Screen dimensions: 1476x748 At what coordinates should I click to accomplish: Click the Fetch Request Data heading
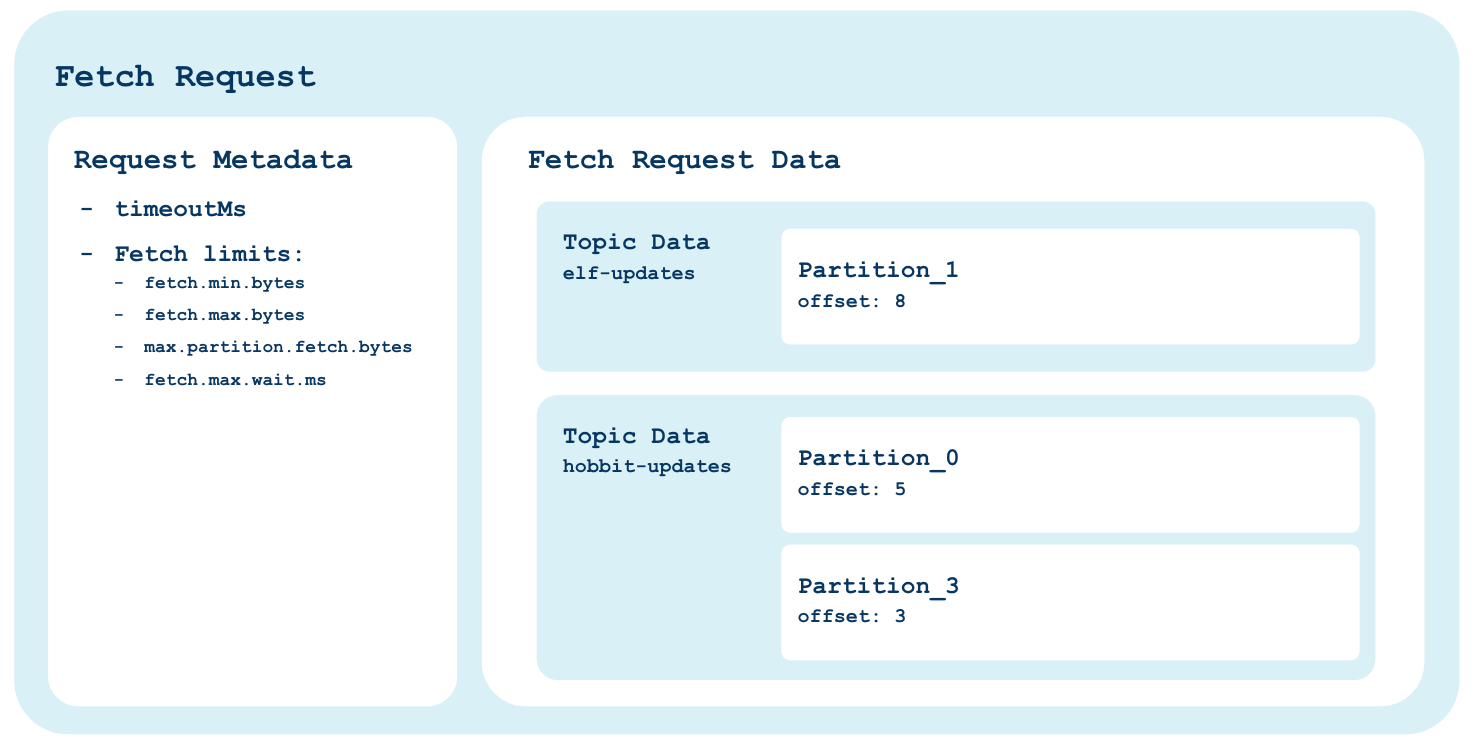[x=684, y=160]
